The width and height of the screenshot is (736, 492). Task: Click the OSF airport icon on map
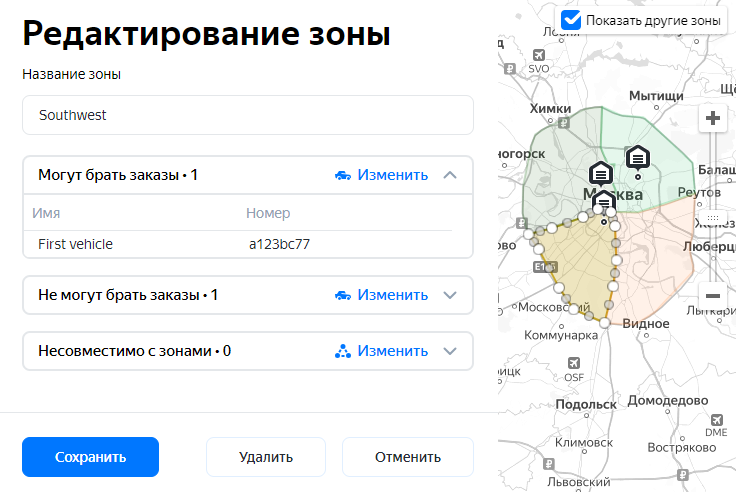coord(574,364)
